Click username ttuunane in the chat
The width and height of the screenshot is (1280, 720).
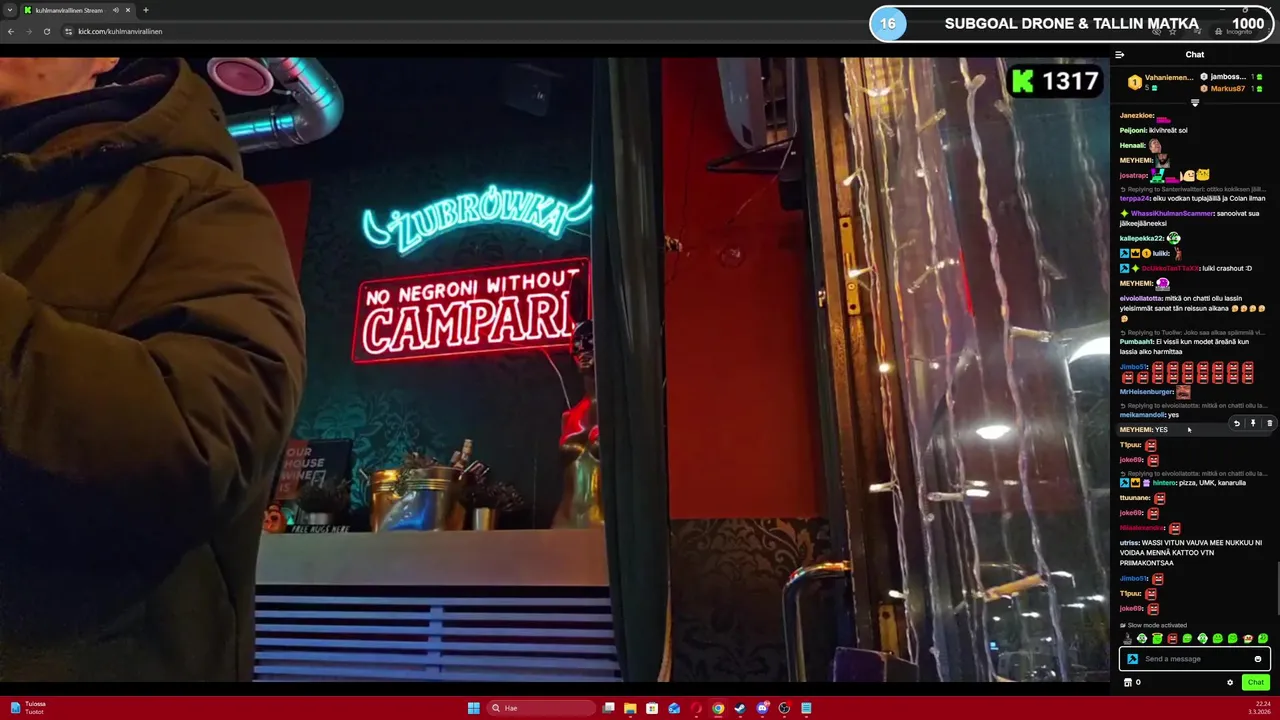coord(1135,498)
